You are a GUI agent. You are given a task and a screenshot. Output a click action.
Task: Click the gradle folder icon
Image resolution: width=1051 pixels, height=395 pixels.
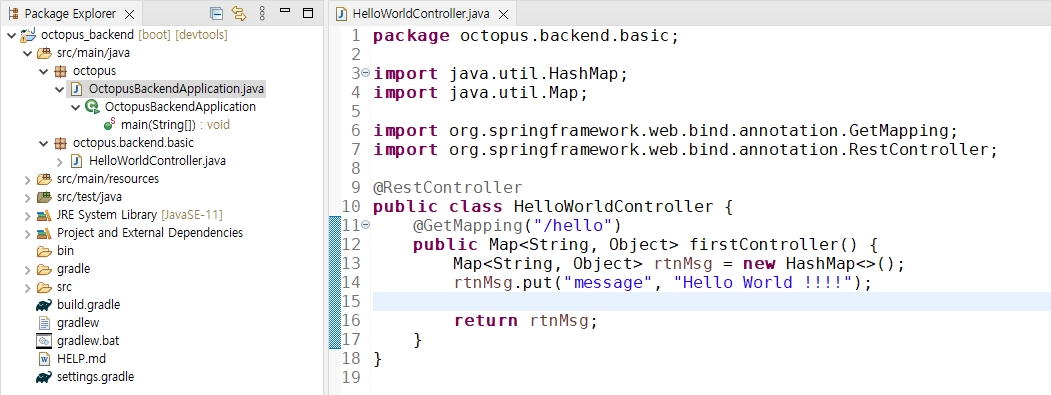tap(44, 270)
